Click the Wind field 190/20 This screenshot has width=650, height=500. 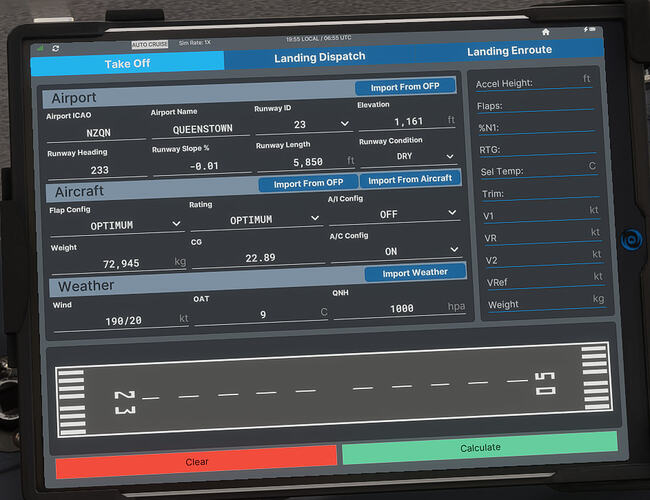click(121, 321)
